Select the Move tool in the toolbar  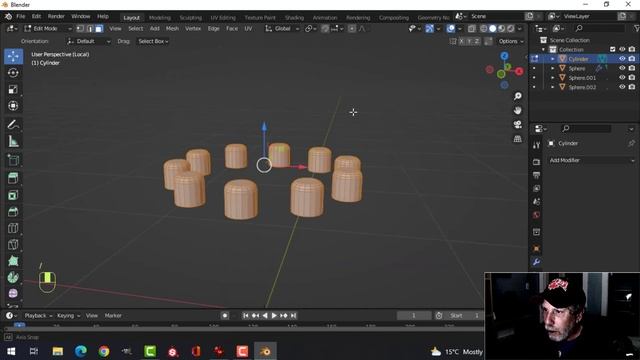click(13, 56)
